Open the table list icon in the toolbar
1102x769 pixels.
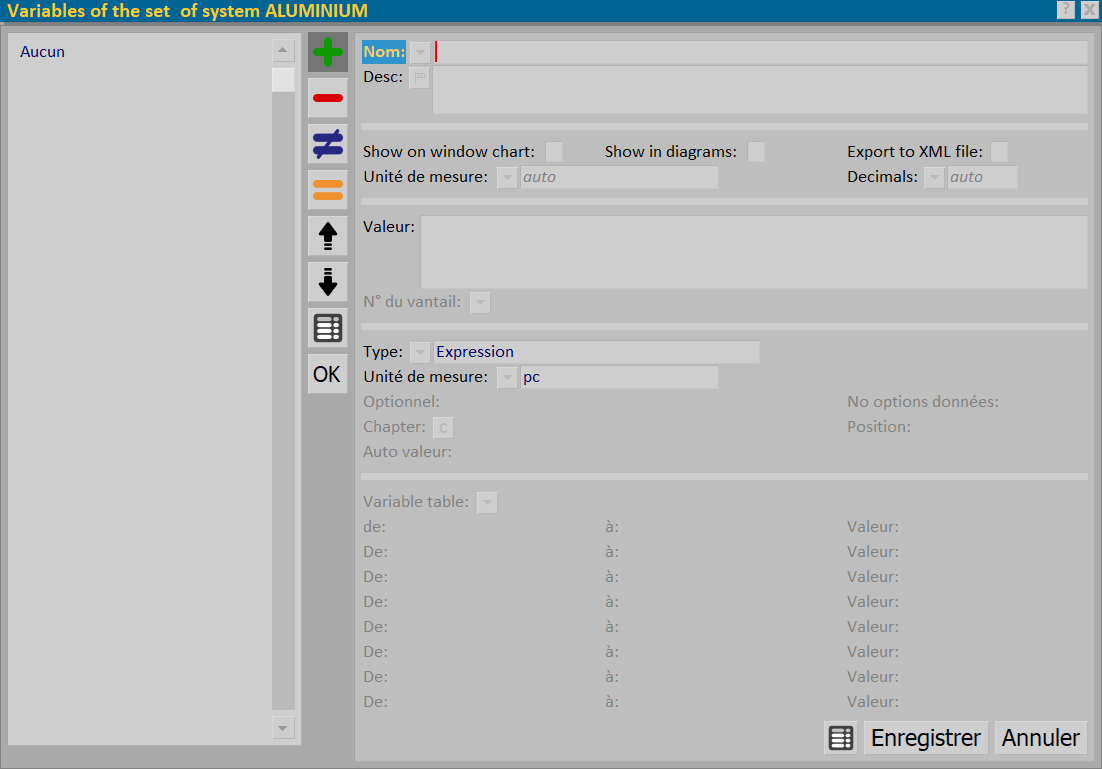pyautogui.click(x=328, y=328)
